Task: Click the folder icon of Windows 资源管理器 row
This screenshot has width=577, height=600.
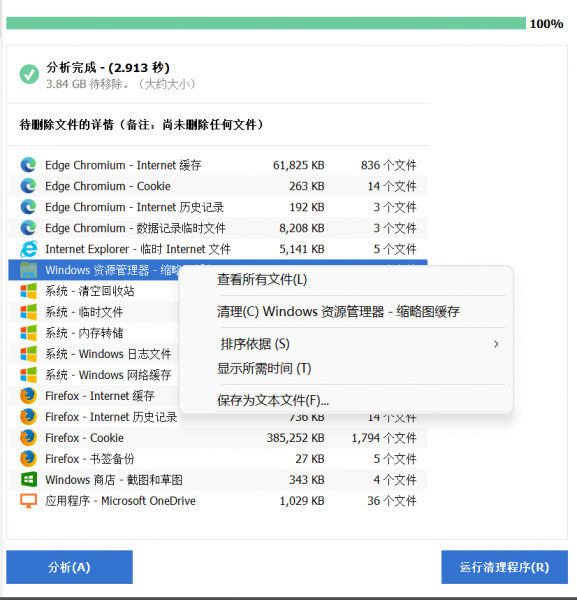Action: 28,270
